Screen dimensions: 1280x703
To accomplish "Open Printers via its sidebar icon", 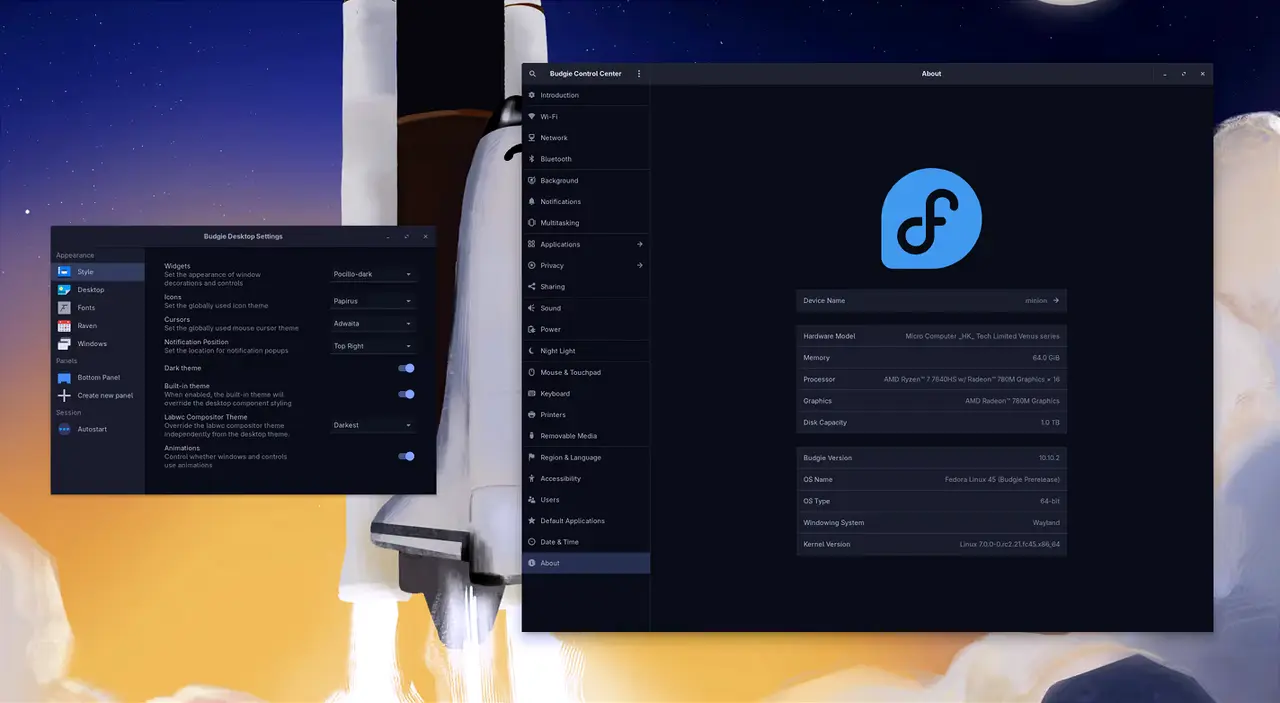I will (x=532, y=415).
